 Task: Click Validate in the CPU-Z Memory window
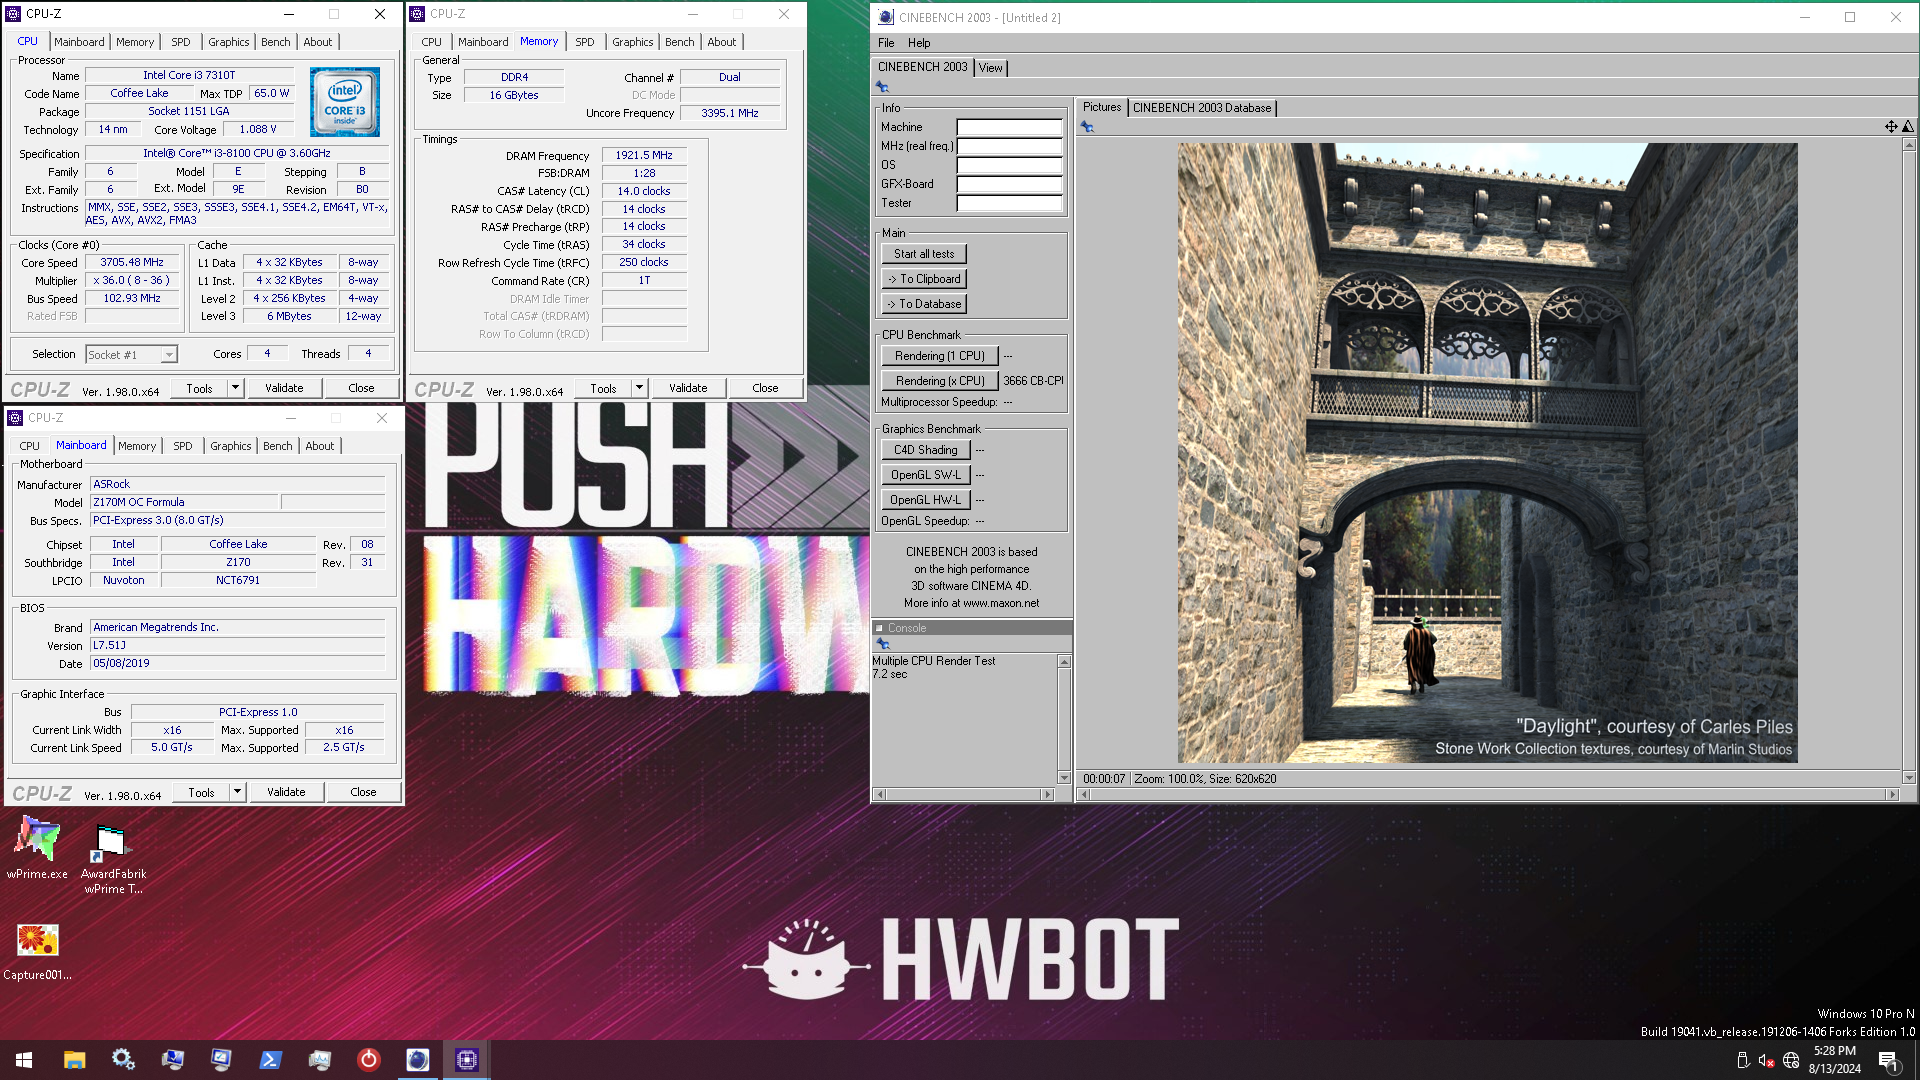coord(688,388)
